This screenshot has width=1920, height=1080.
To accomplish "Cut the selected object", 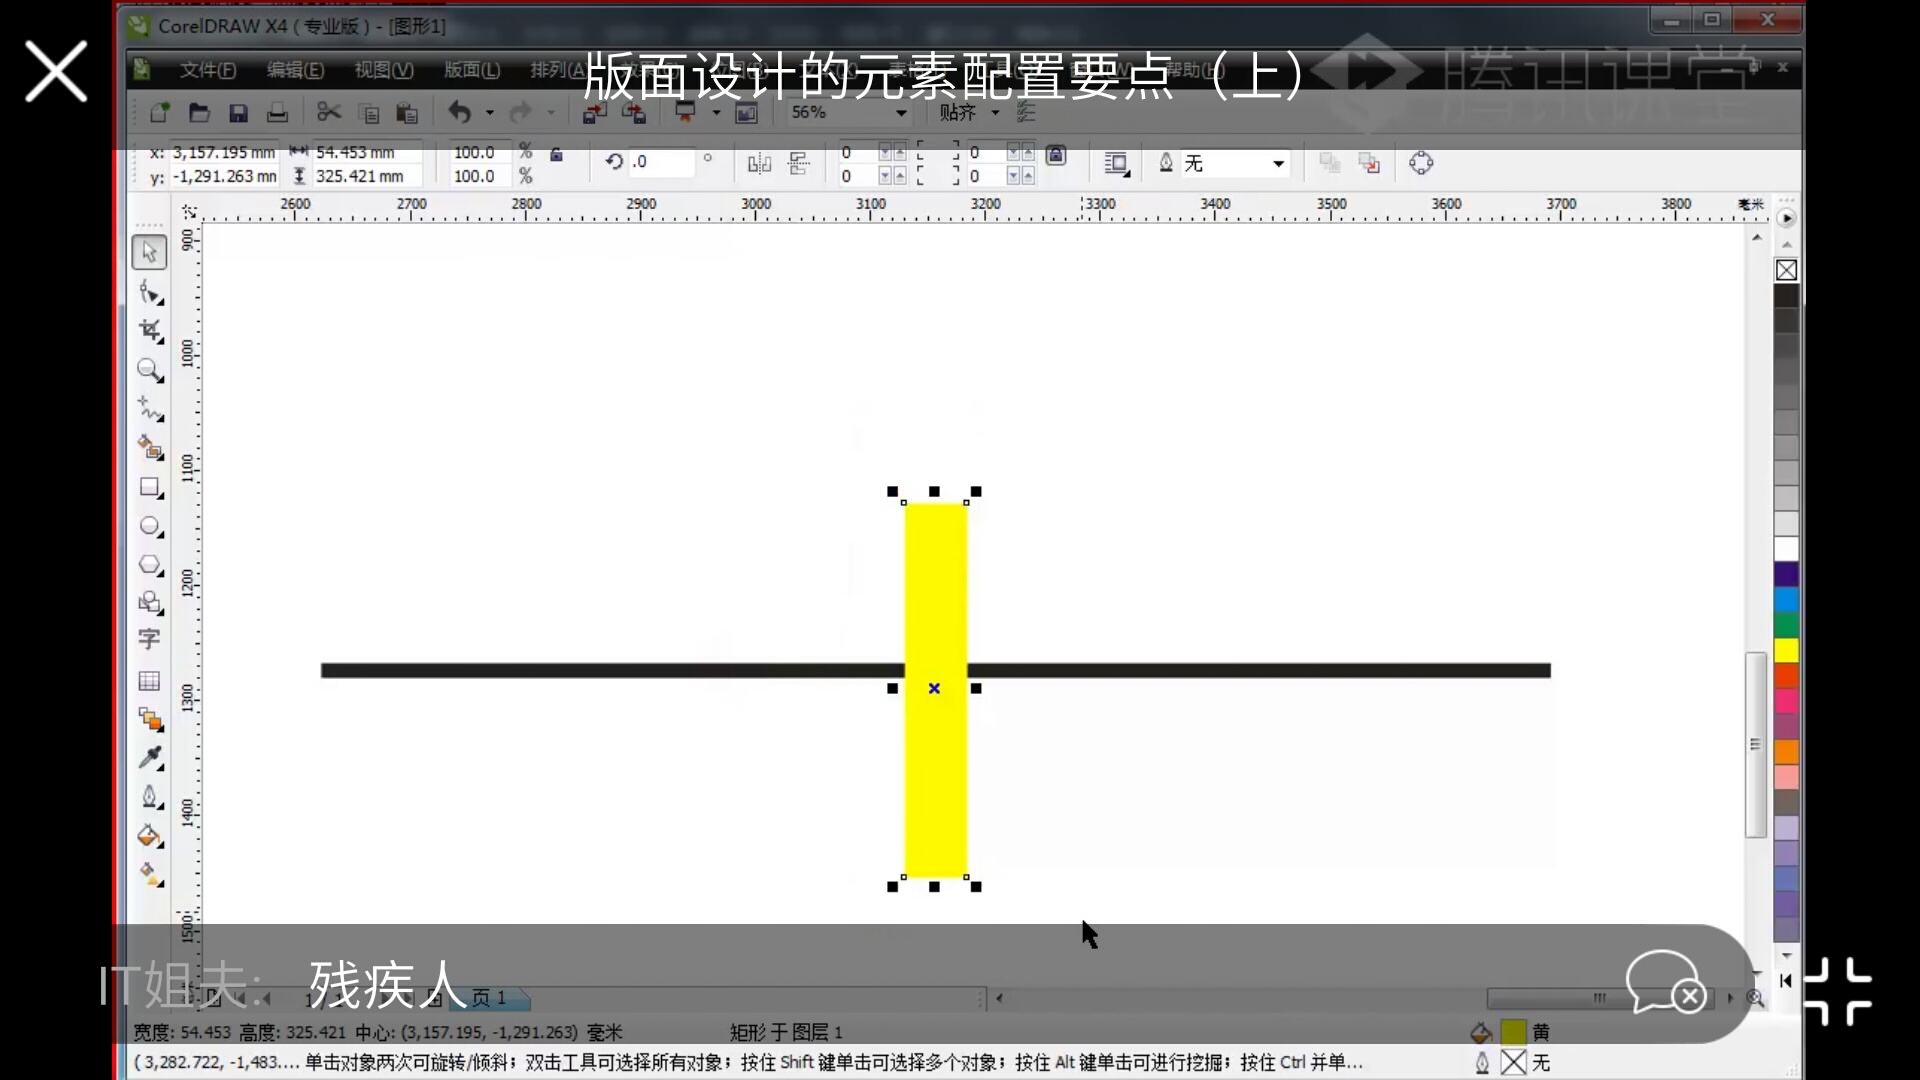I will click(329, 112).
